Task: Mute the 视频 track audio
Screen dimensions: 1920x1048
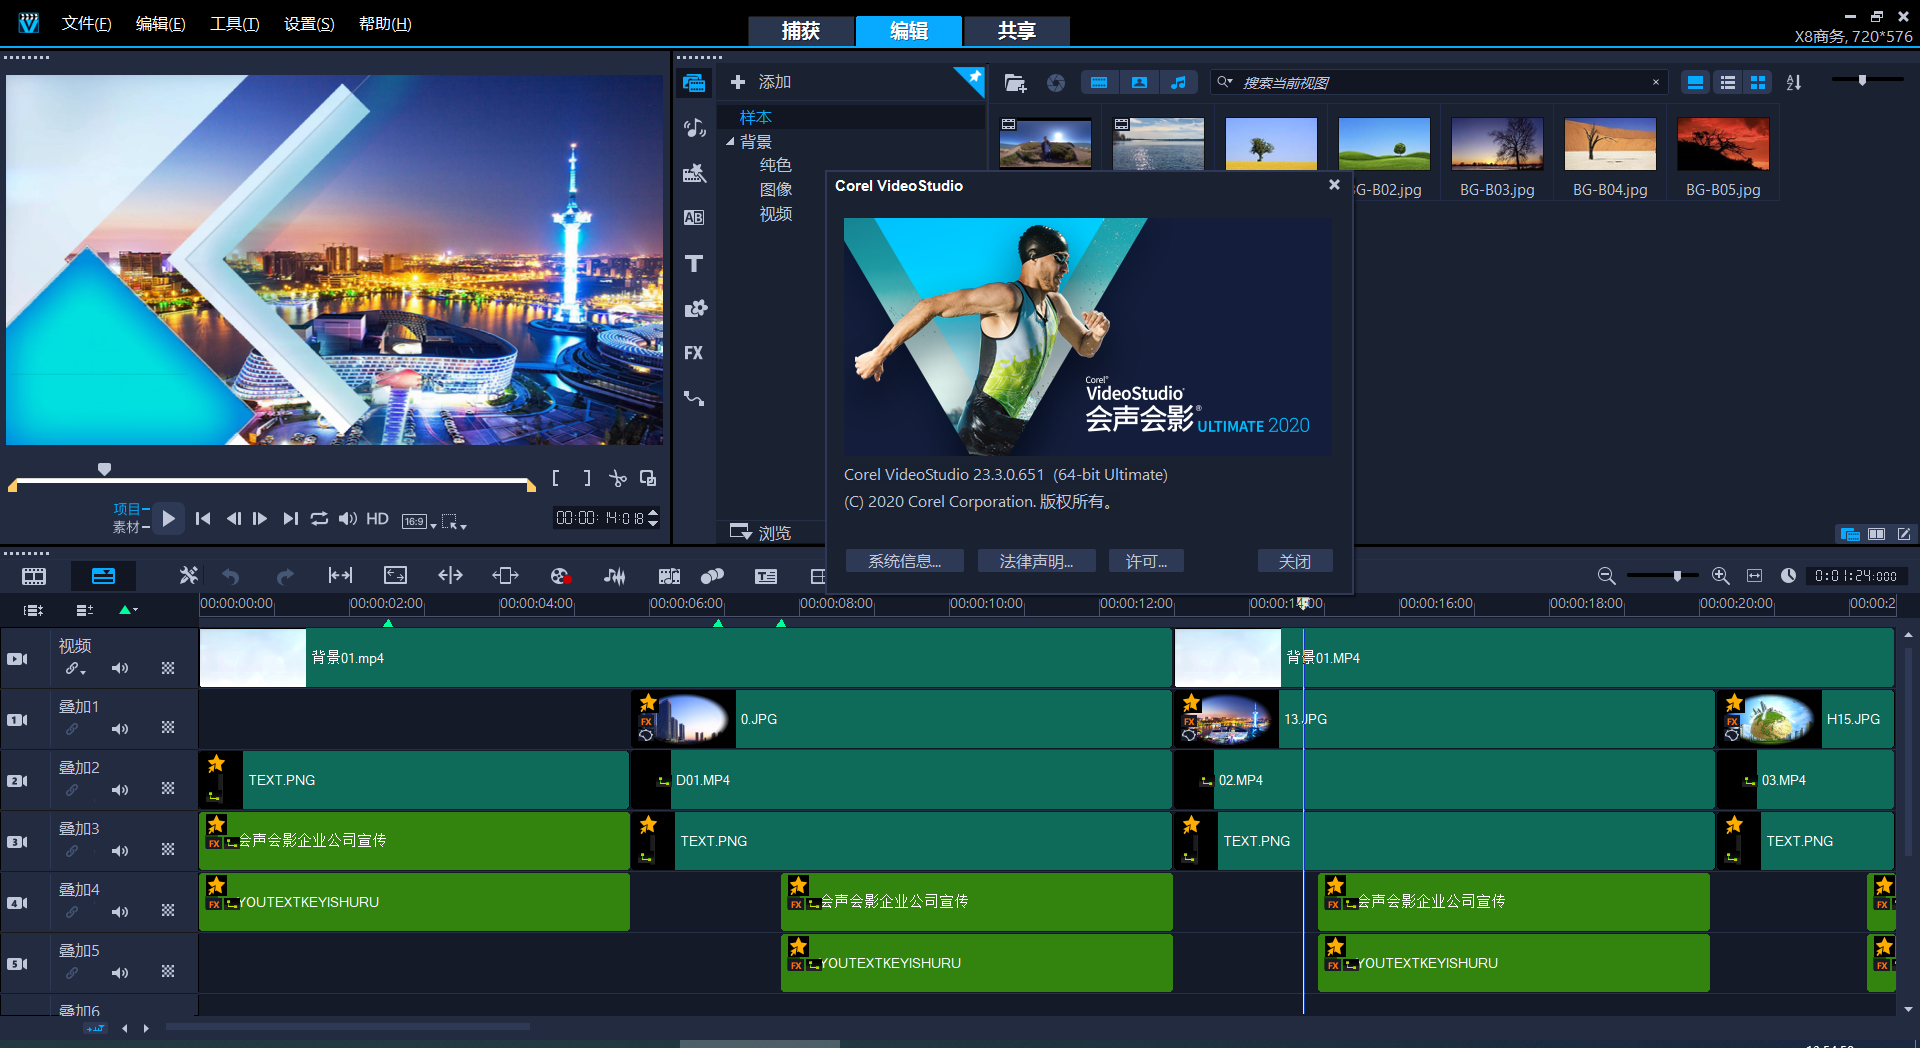Action: (x=120, y=668)
